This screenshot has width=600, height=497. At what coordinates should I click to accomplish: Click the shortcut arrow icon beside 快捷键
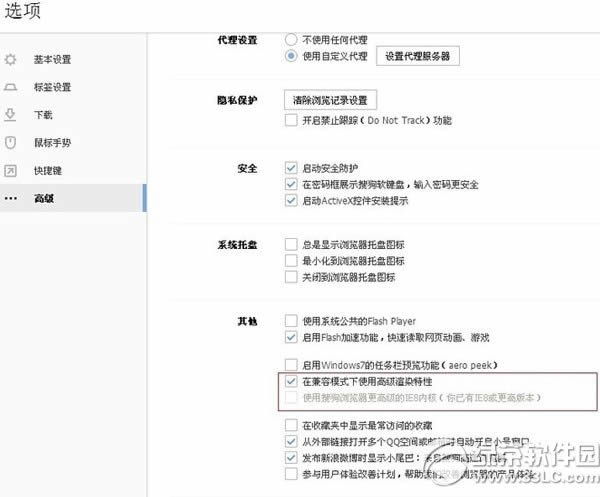(x=10, y=171)
